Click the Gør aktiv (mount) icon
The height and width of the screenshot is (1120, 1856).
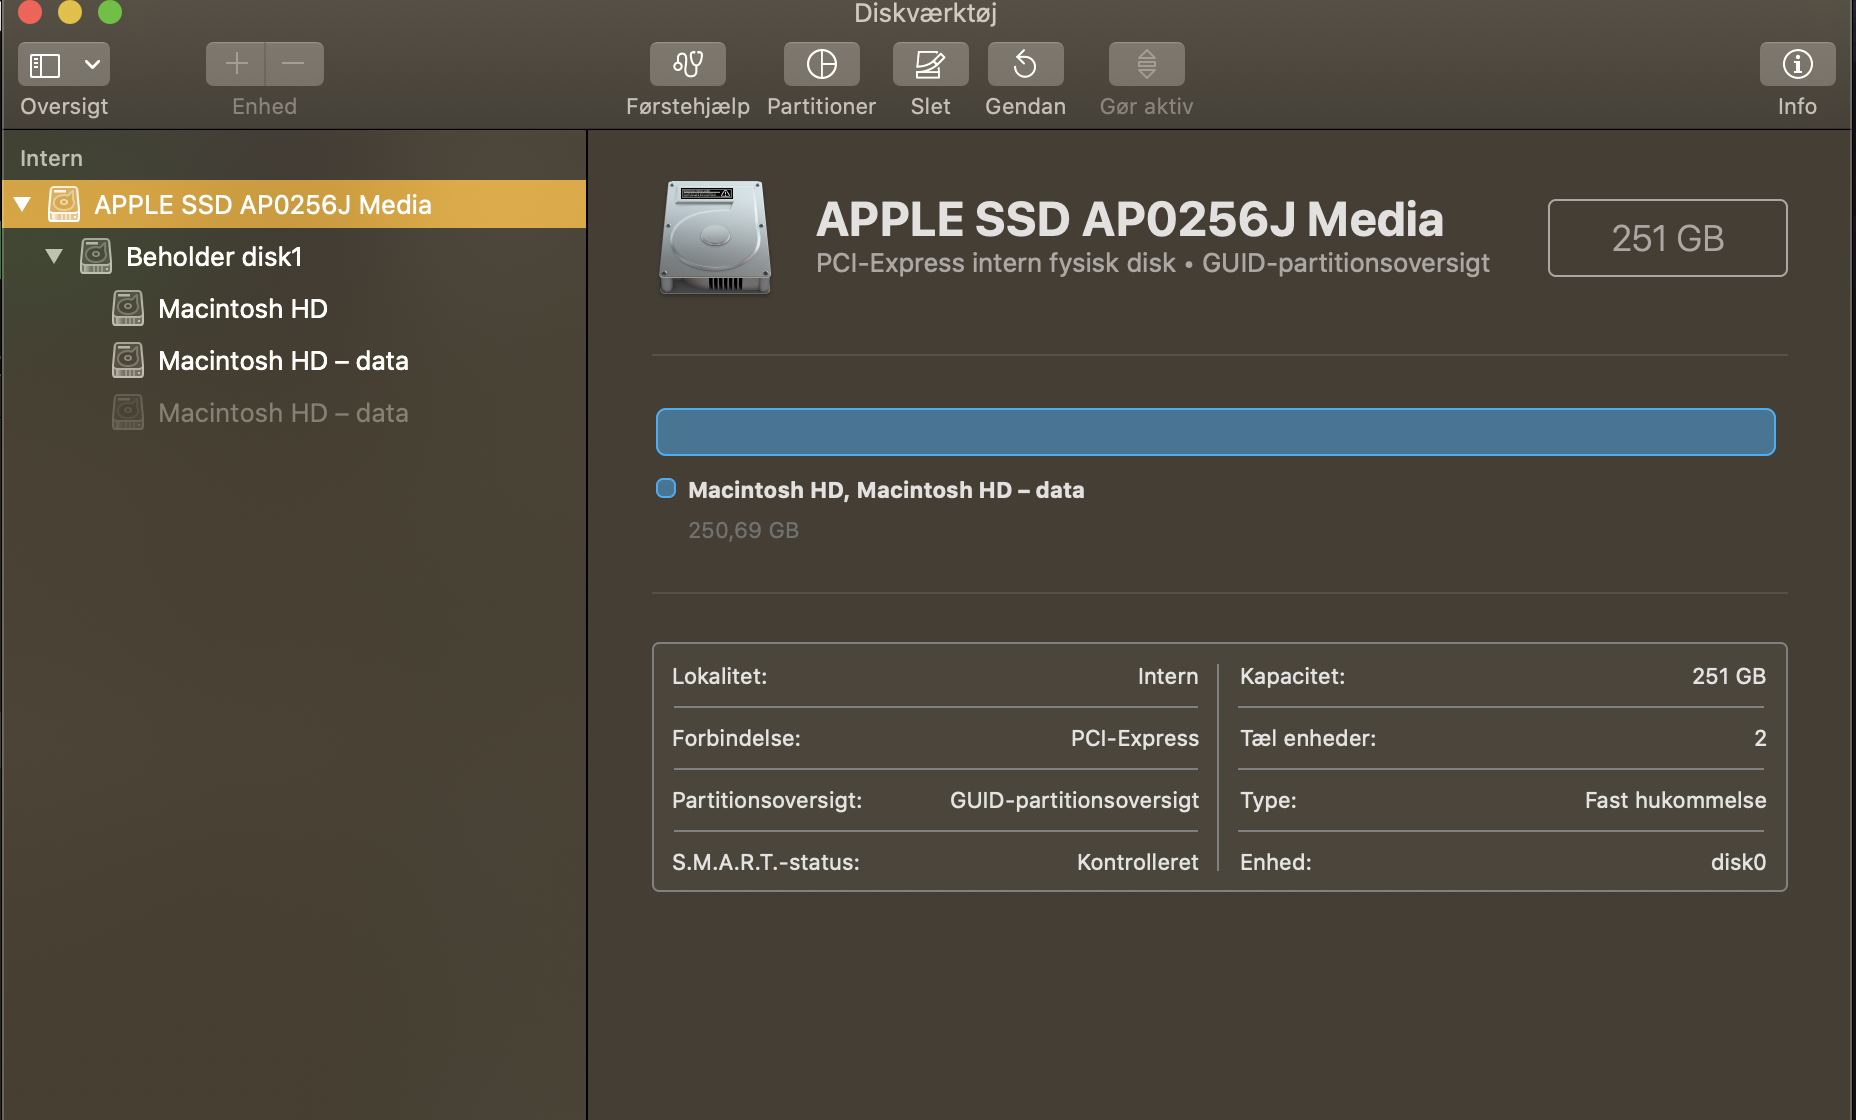point(1147,64)
